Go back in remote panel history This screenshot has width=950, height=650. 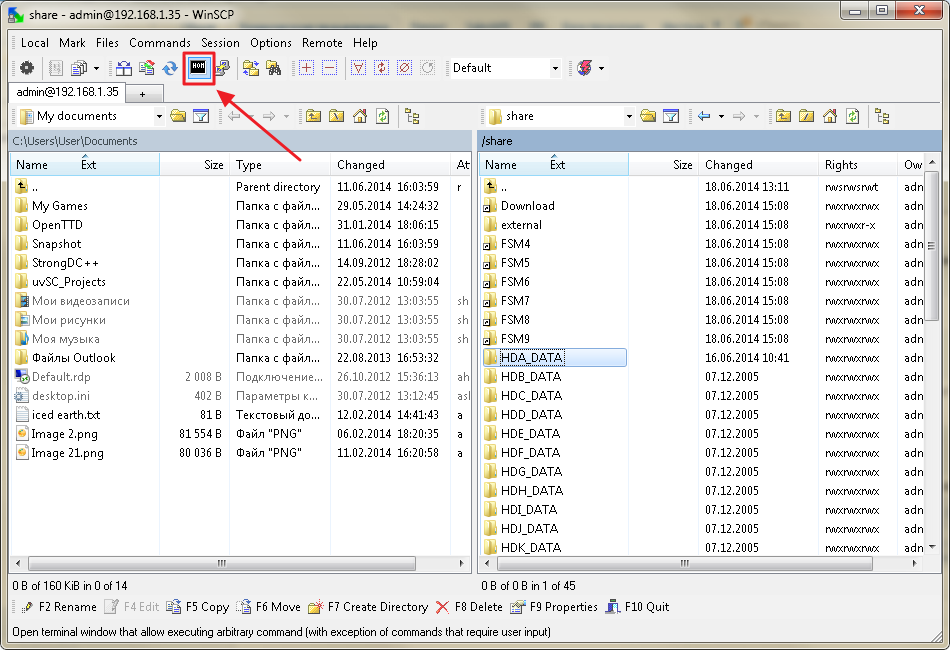pyautogui.click(x=704, y=116)
